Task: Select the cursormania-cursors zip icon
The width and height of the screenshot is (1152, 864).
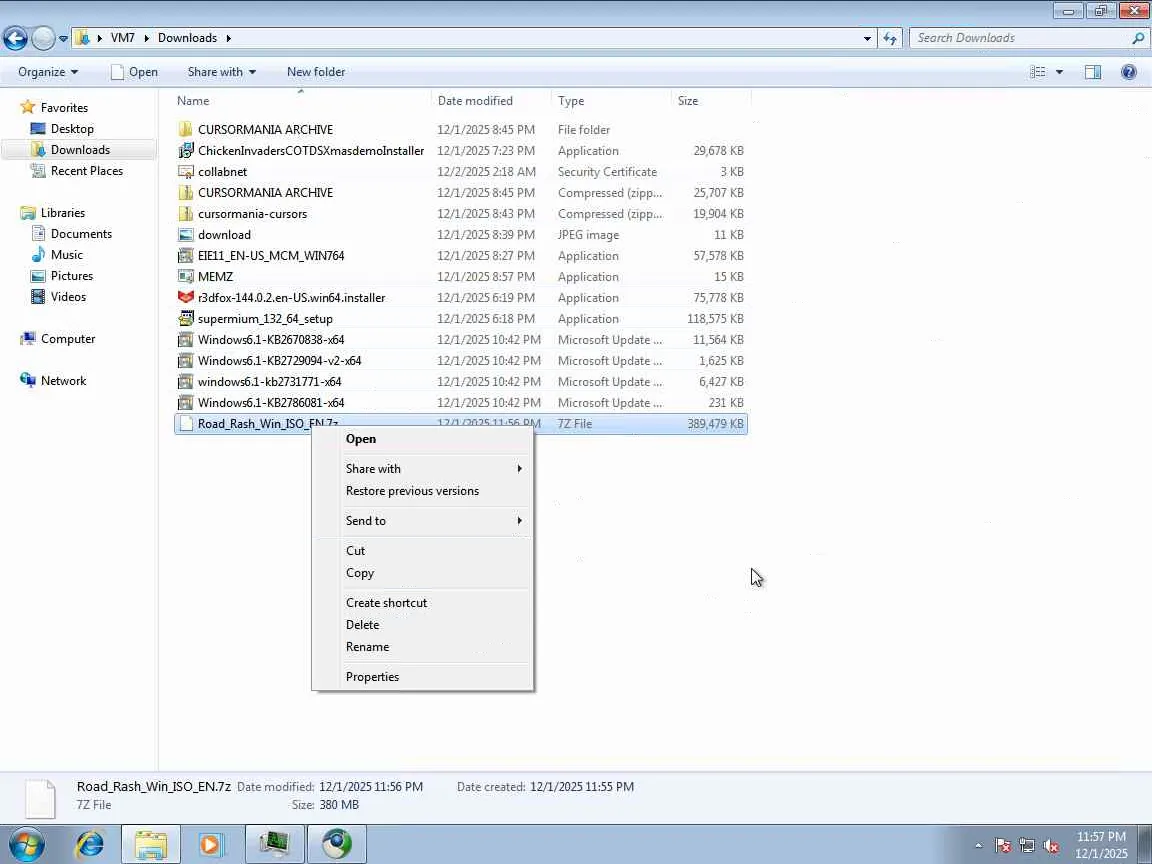Action: tap(186, 214)
